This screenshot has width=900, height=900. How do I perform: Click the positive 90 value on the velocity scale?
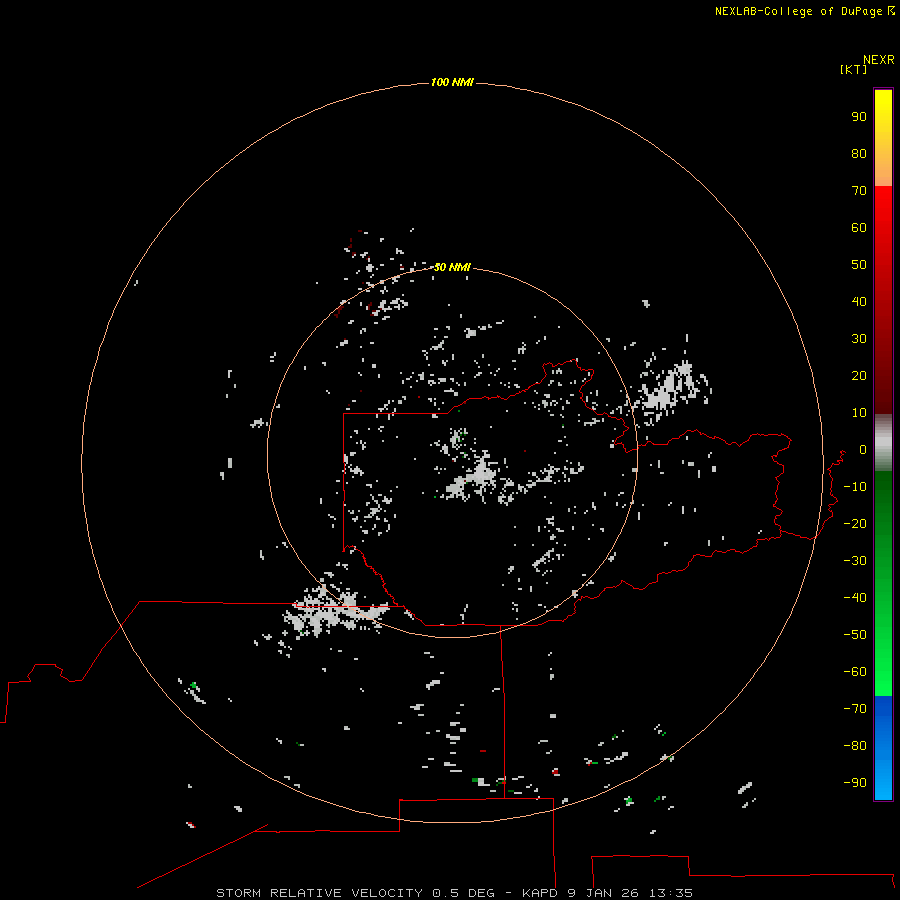pyautogui.click(x=859, y=117)
